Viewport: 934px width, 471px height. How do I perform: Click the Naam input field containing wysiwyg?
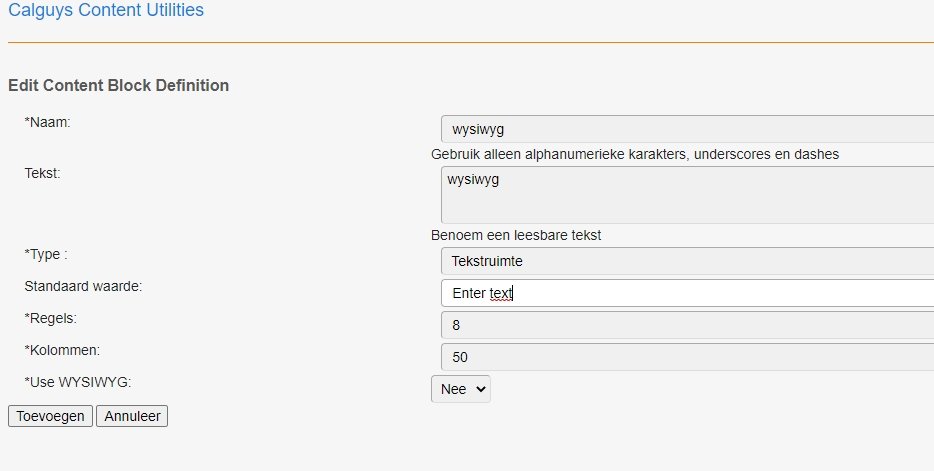click(686, 129)
